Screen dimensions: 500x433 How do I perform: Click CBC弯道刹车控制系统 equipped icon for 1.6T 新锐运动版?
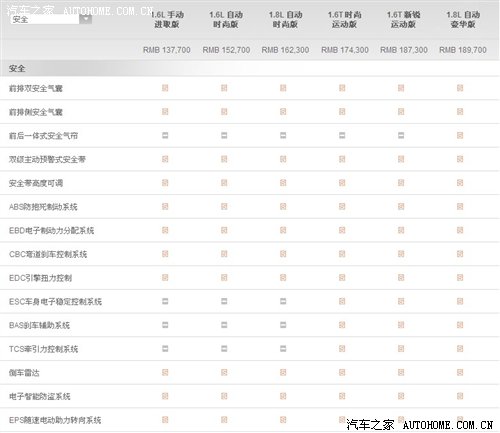pyautogui.click(x=401, y=254)
